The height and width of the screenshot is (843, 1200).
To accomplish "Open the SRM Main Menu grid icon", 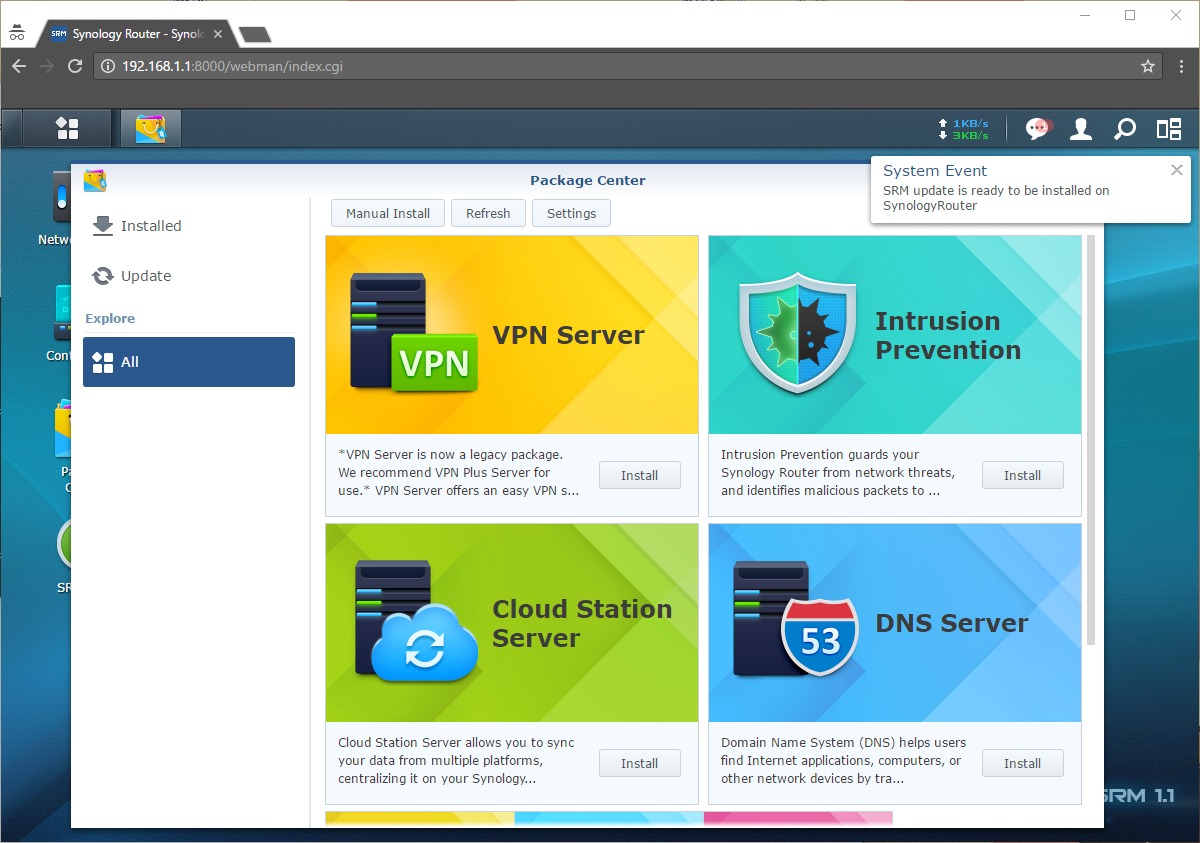I will tap(67, 128).
